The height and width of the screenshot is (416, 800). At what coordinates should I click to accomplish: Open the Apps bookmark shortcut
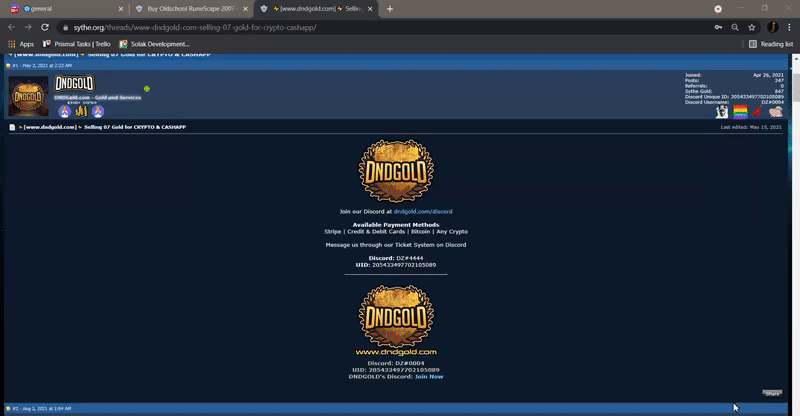tap(21, 44)
